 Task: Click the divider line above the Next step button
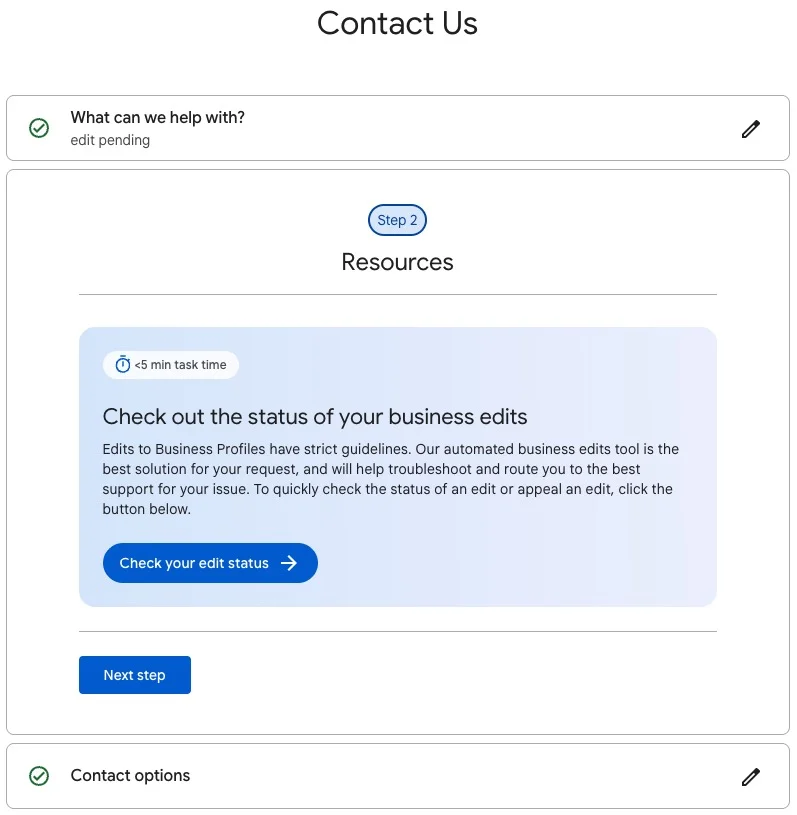397,632
